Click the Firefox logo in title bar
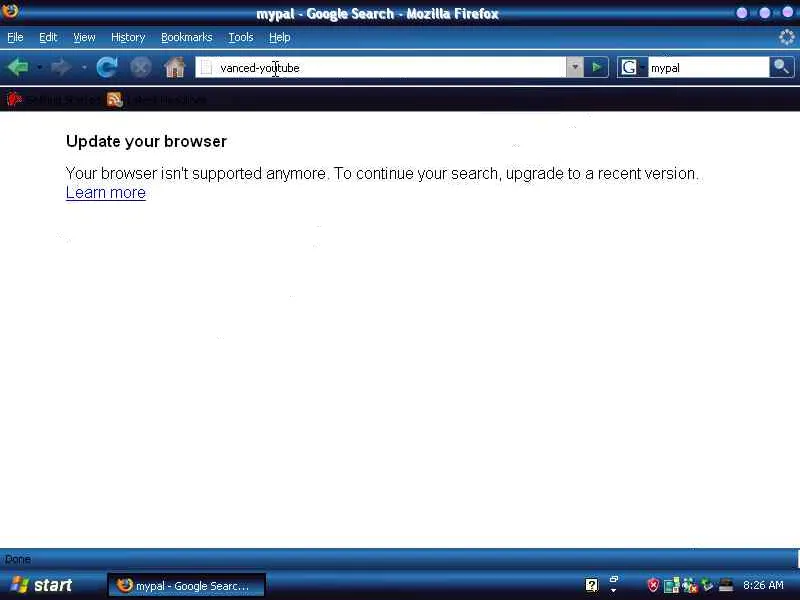The image size is (800, 600). click(x=10, y=10)
